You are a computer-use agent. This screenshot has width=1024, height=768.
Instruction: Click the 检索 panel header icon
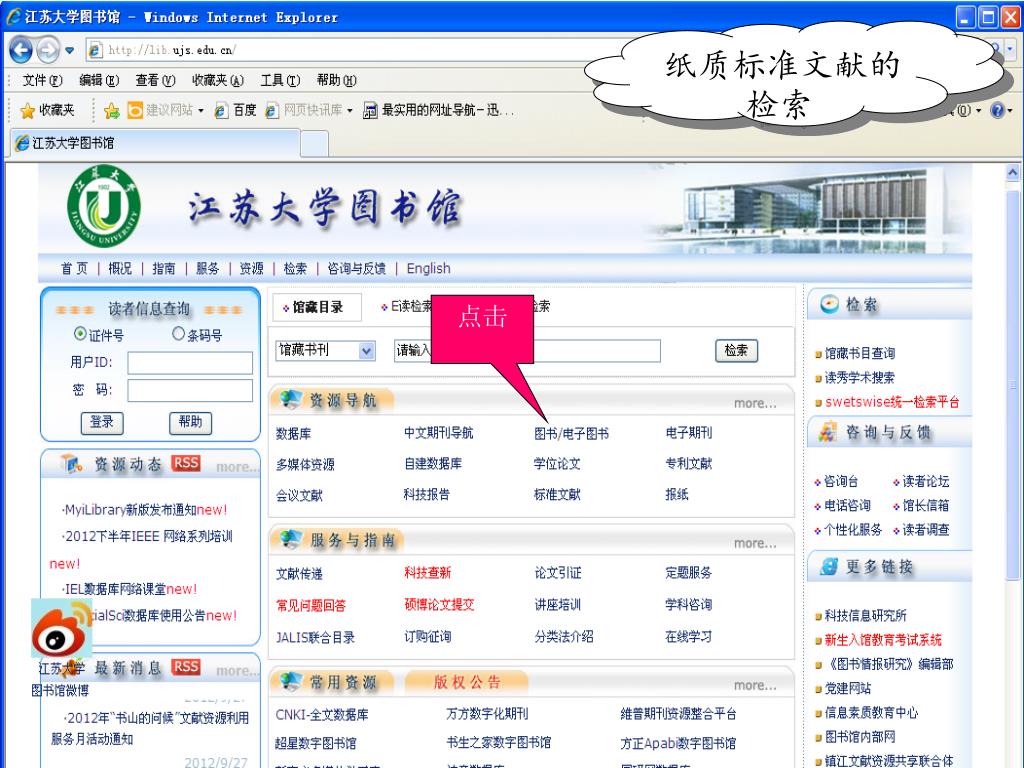(x=829, y=304)
